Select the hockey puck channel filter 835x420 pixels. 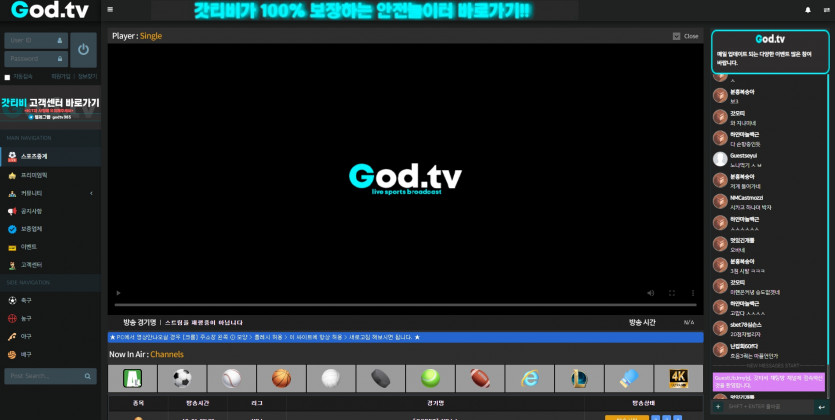click(x=380, y=378)
